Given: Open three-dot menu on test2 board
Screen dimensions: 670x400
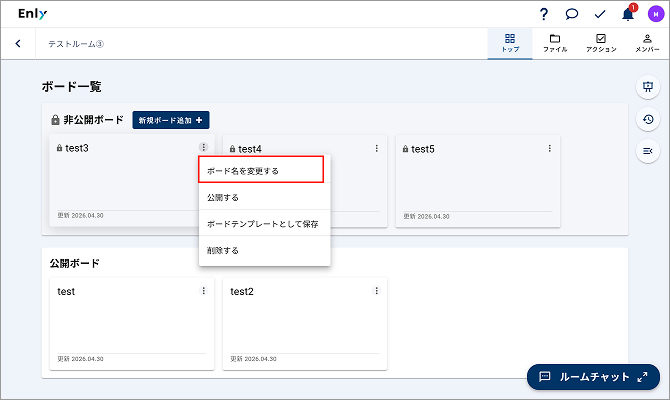Looking at the screenshot, I should pos(376,291).
